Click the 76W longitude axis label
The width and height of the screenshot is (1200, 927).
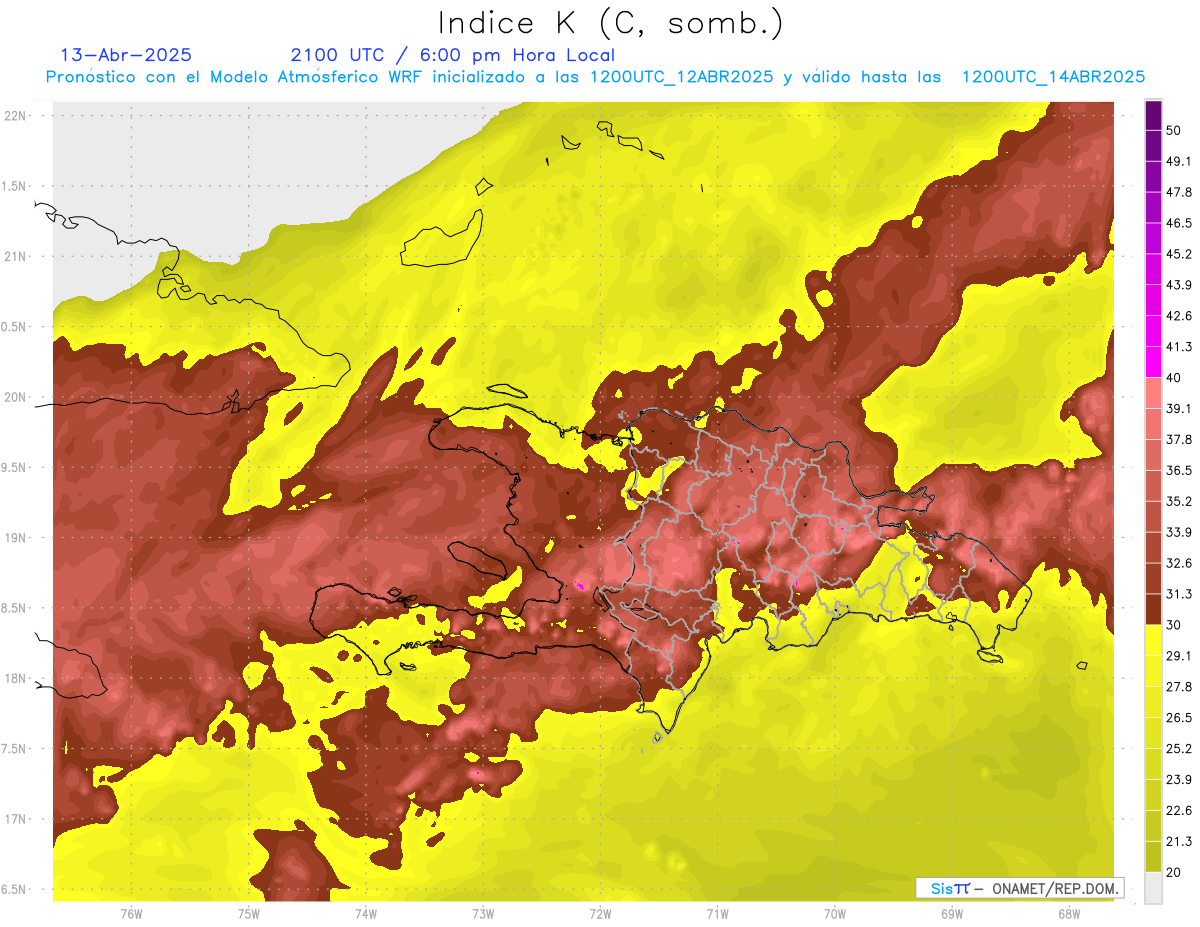tap(131, 913)
